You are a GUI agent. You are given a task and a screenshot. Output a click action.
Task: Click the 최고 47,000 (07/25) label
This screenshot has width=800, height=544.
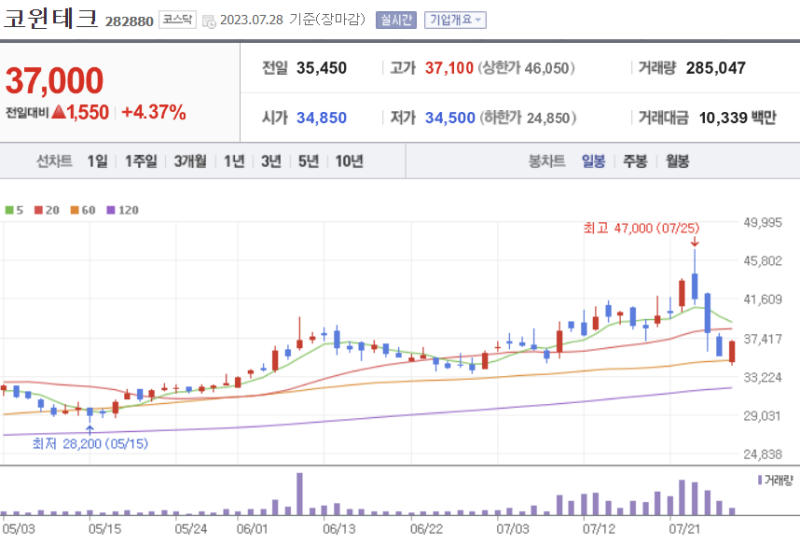tap(641, 228)
